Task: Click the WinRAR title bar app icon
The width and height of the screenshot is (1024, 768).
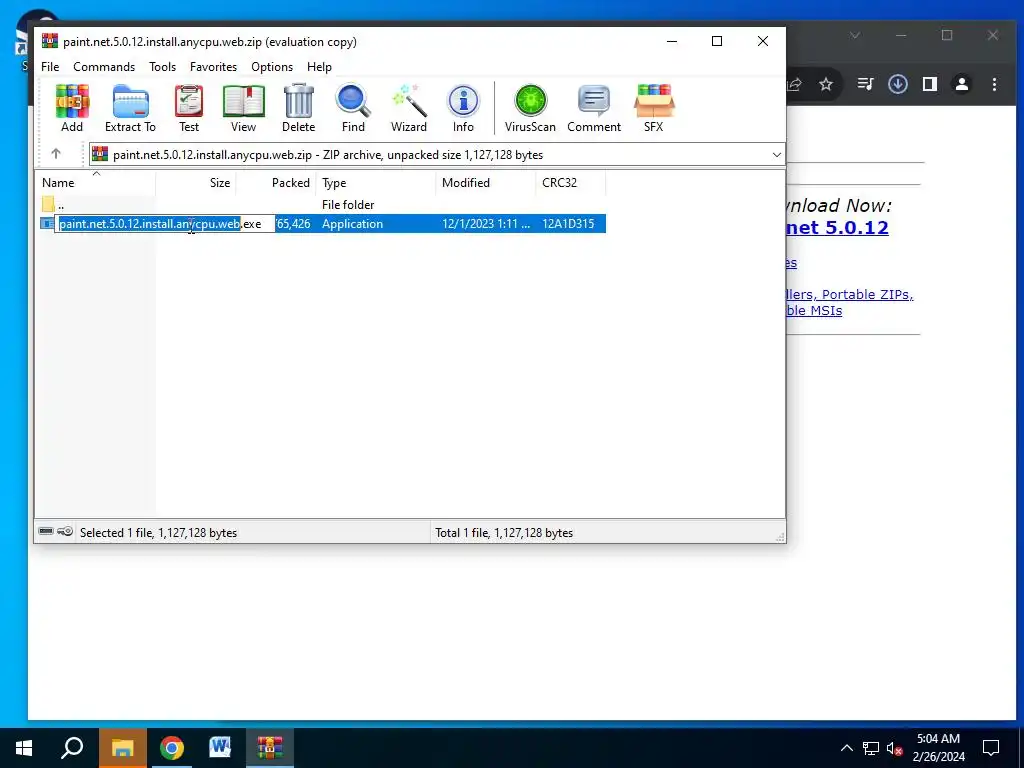Action: tap(50, 41)
